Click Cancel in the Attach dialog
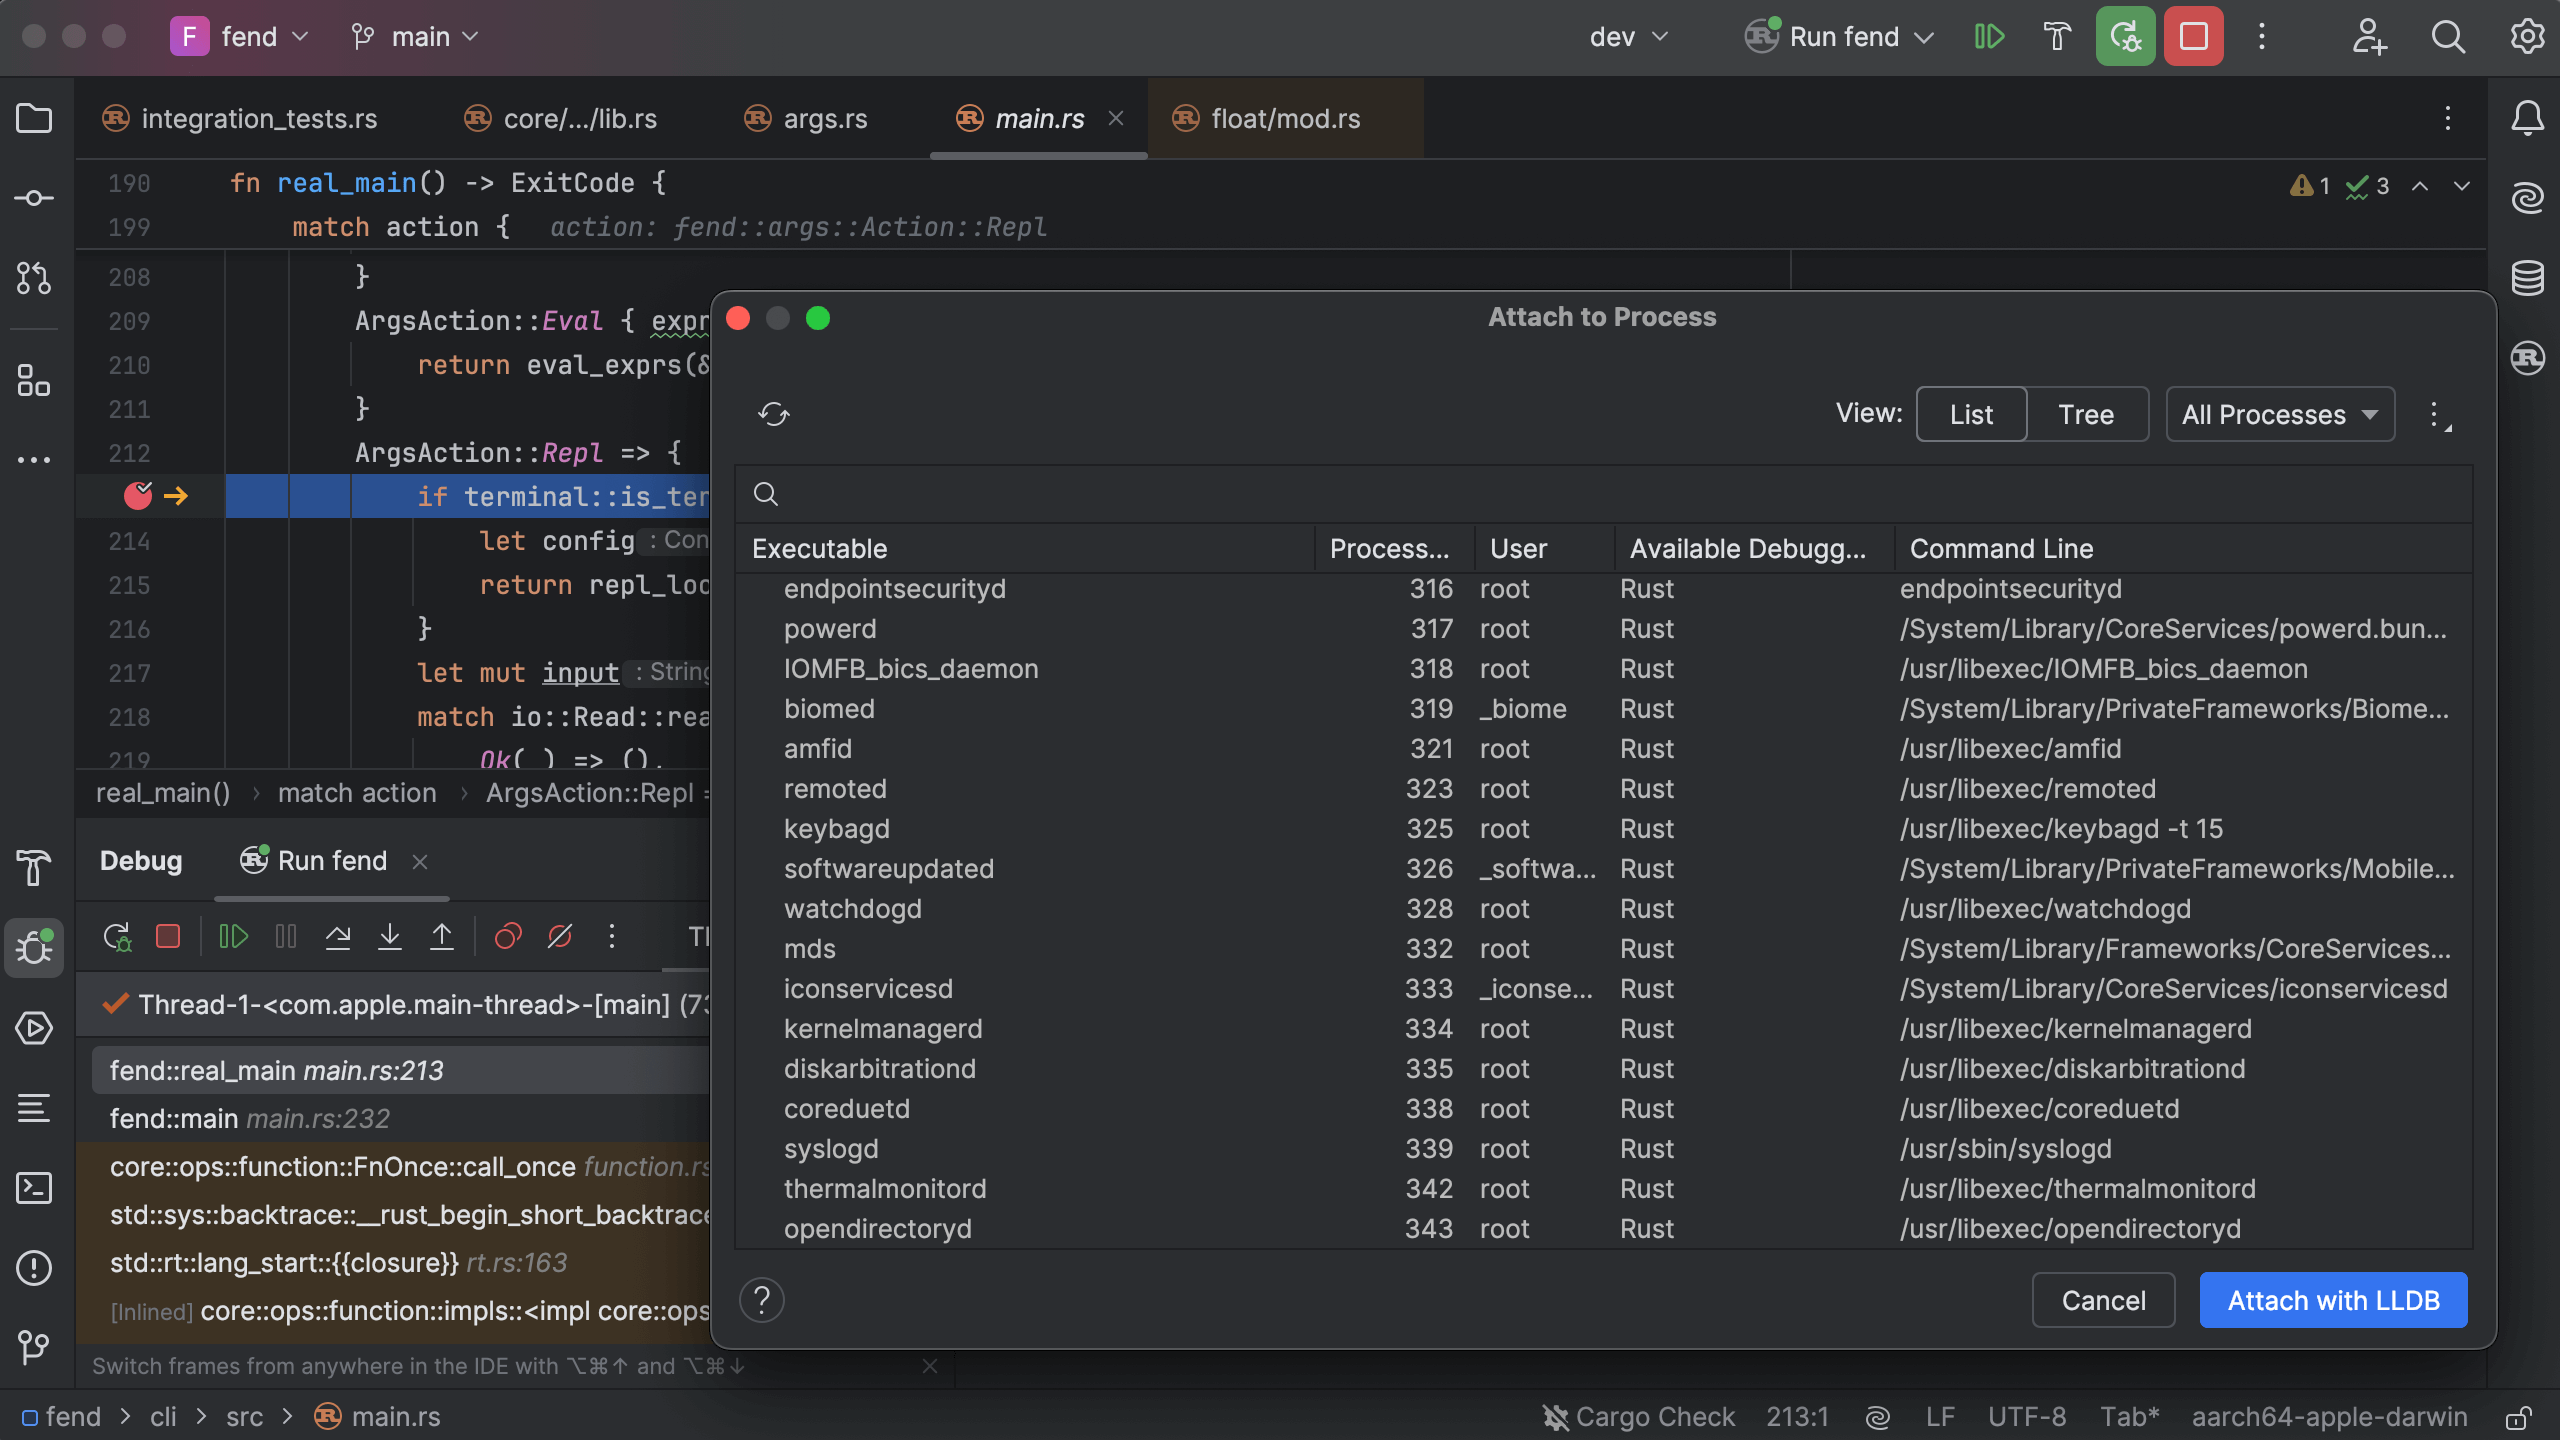Screen dimensions: 2560x1440 pos(2103,1300)
